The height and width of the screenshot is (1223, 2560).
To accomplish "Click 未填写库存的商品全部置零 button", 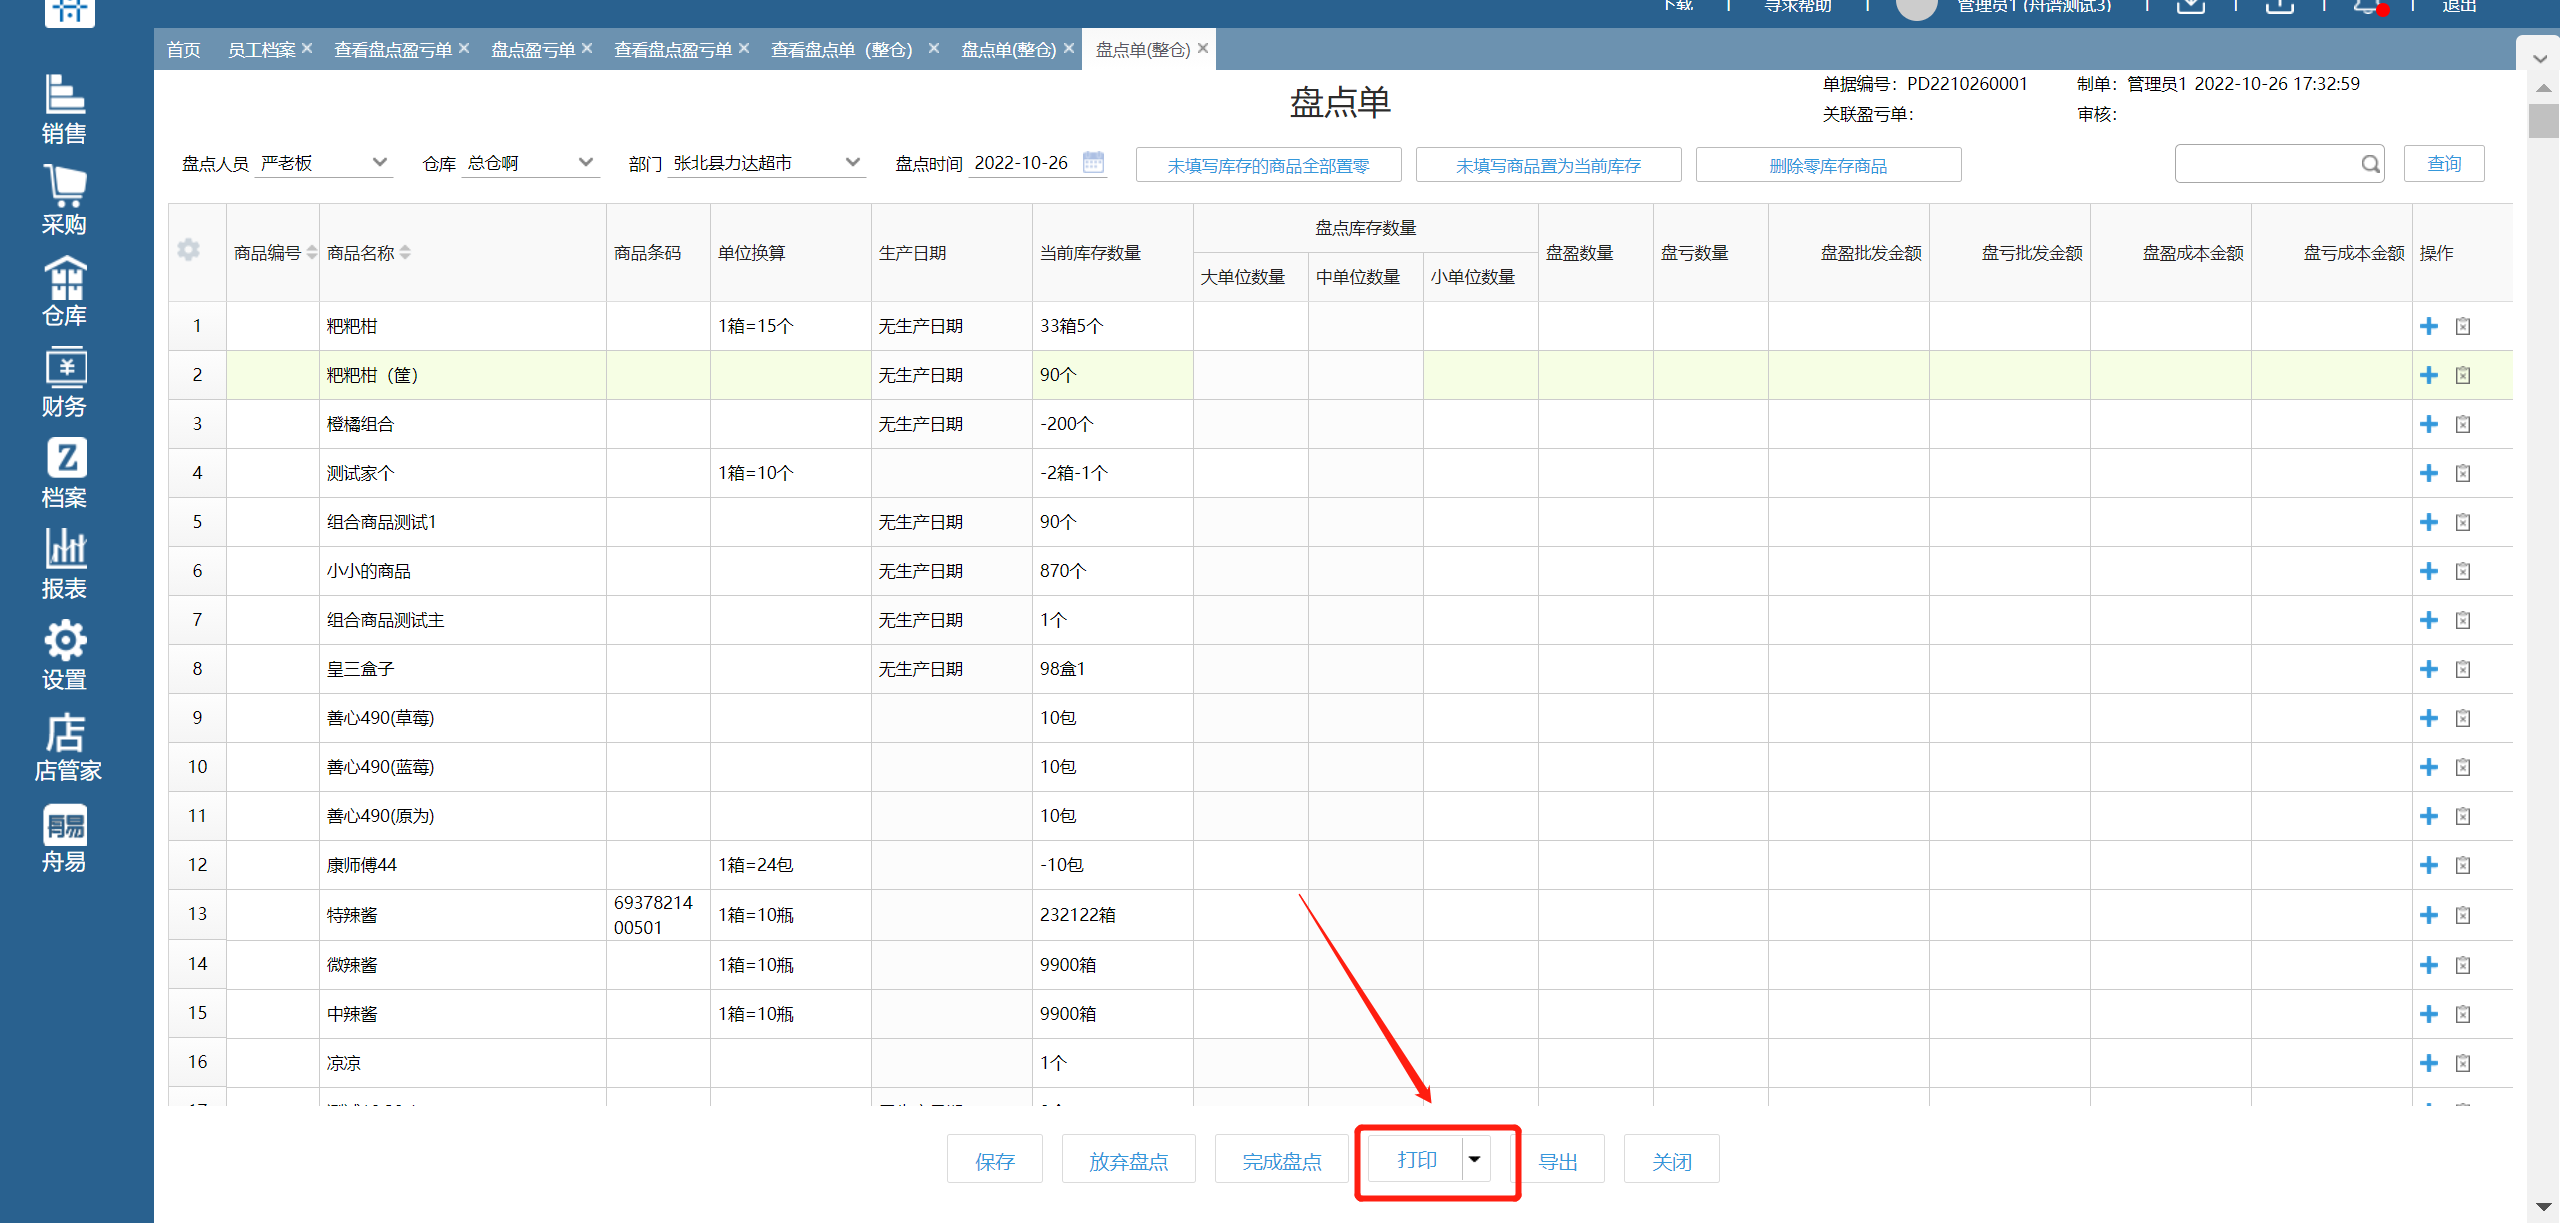I will (1268, 165).
